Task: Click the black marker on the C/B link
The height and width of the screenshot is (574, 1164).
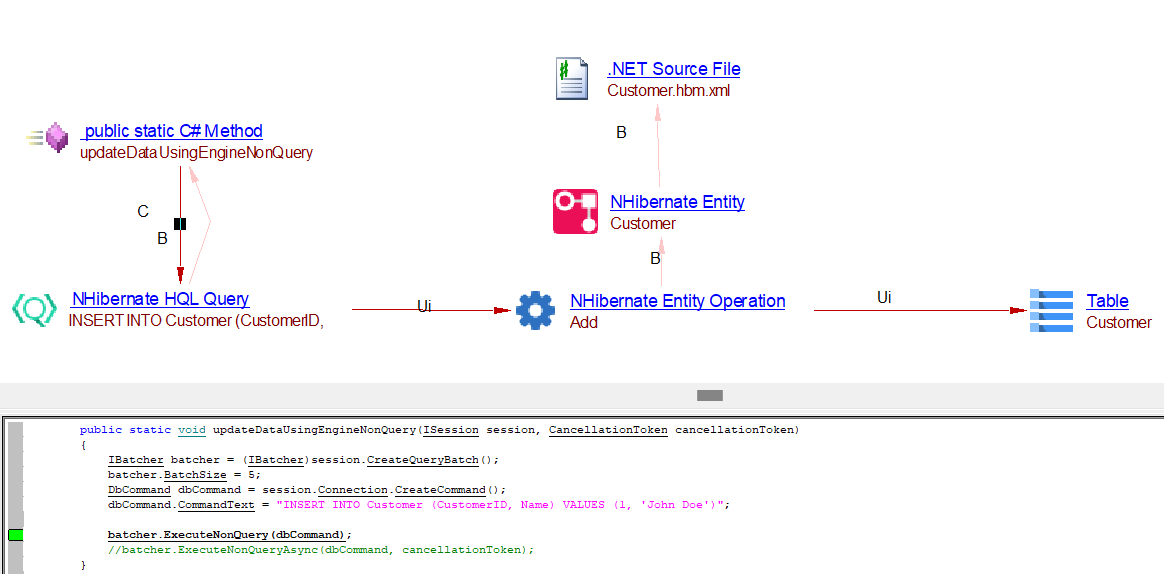Action: [180, 224]
